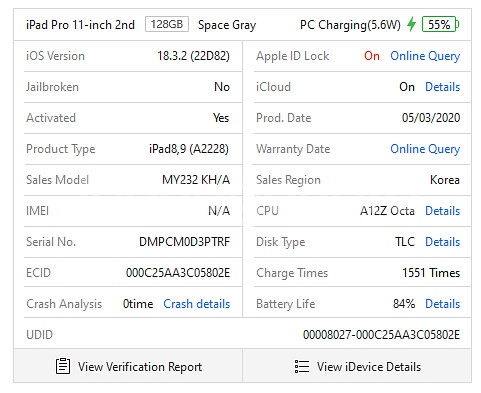481x393 pixels.
Task: Click the Product Type label
Action: [x=61, y=149]
